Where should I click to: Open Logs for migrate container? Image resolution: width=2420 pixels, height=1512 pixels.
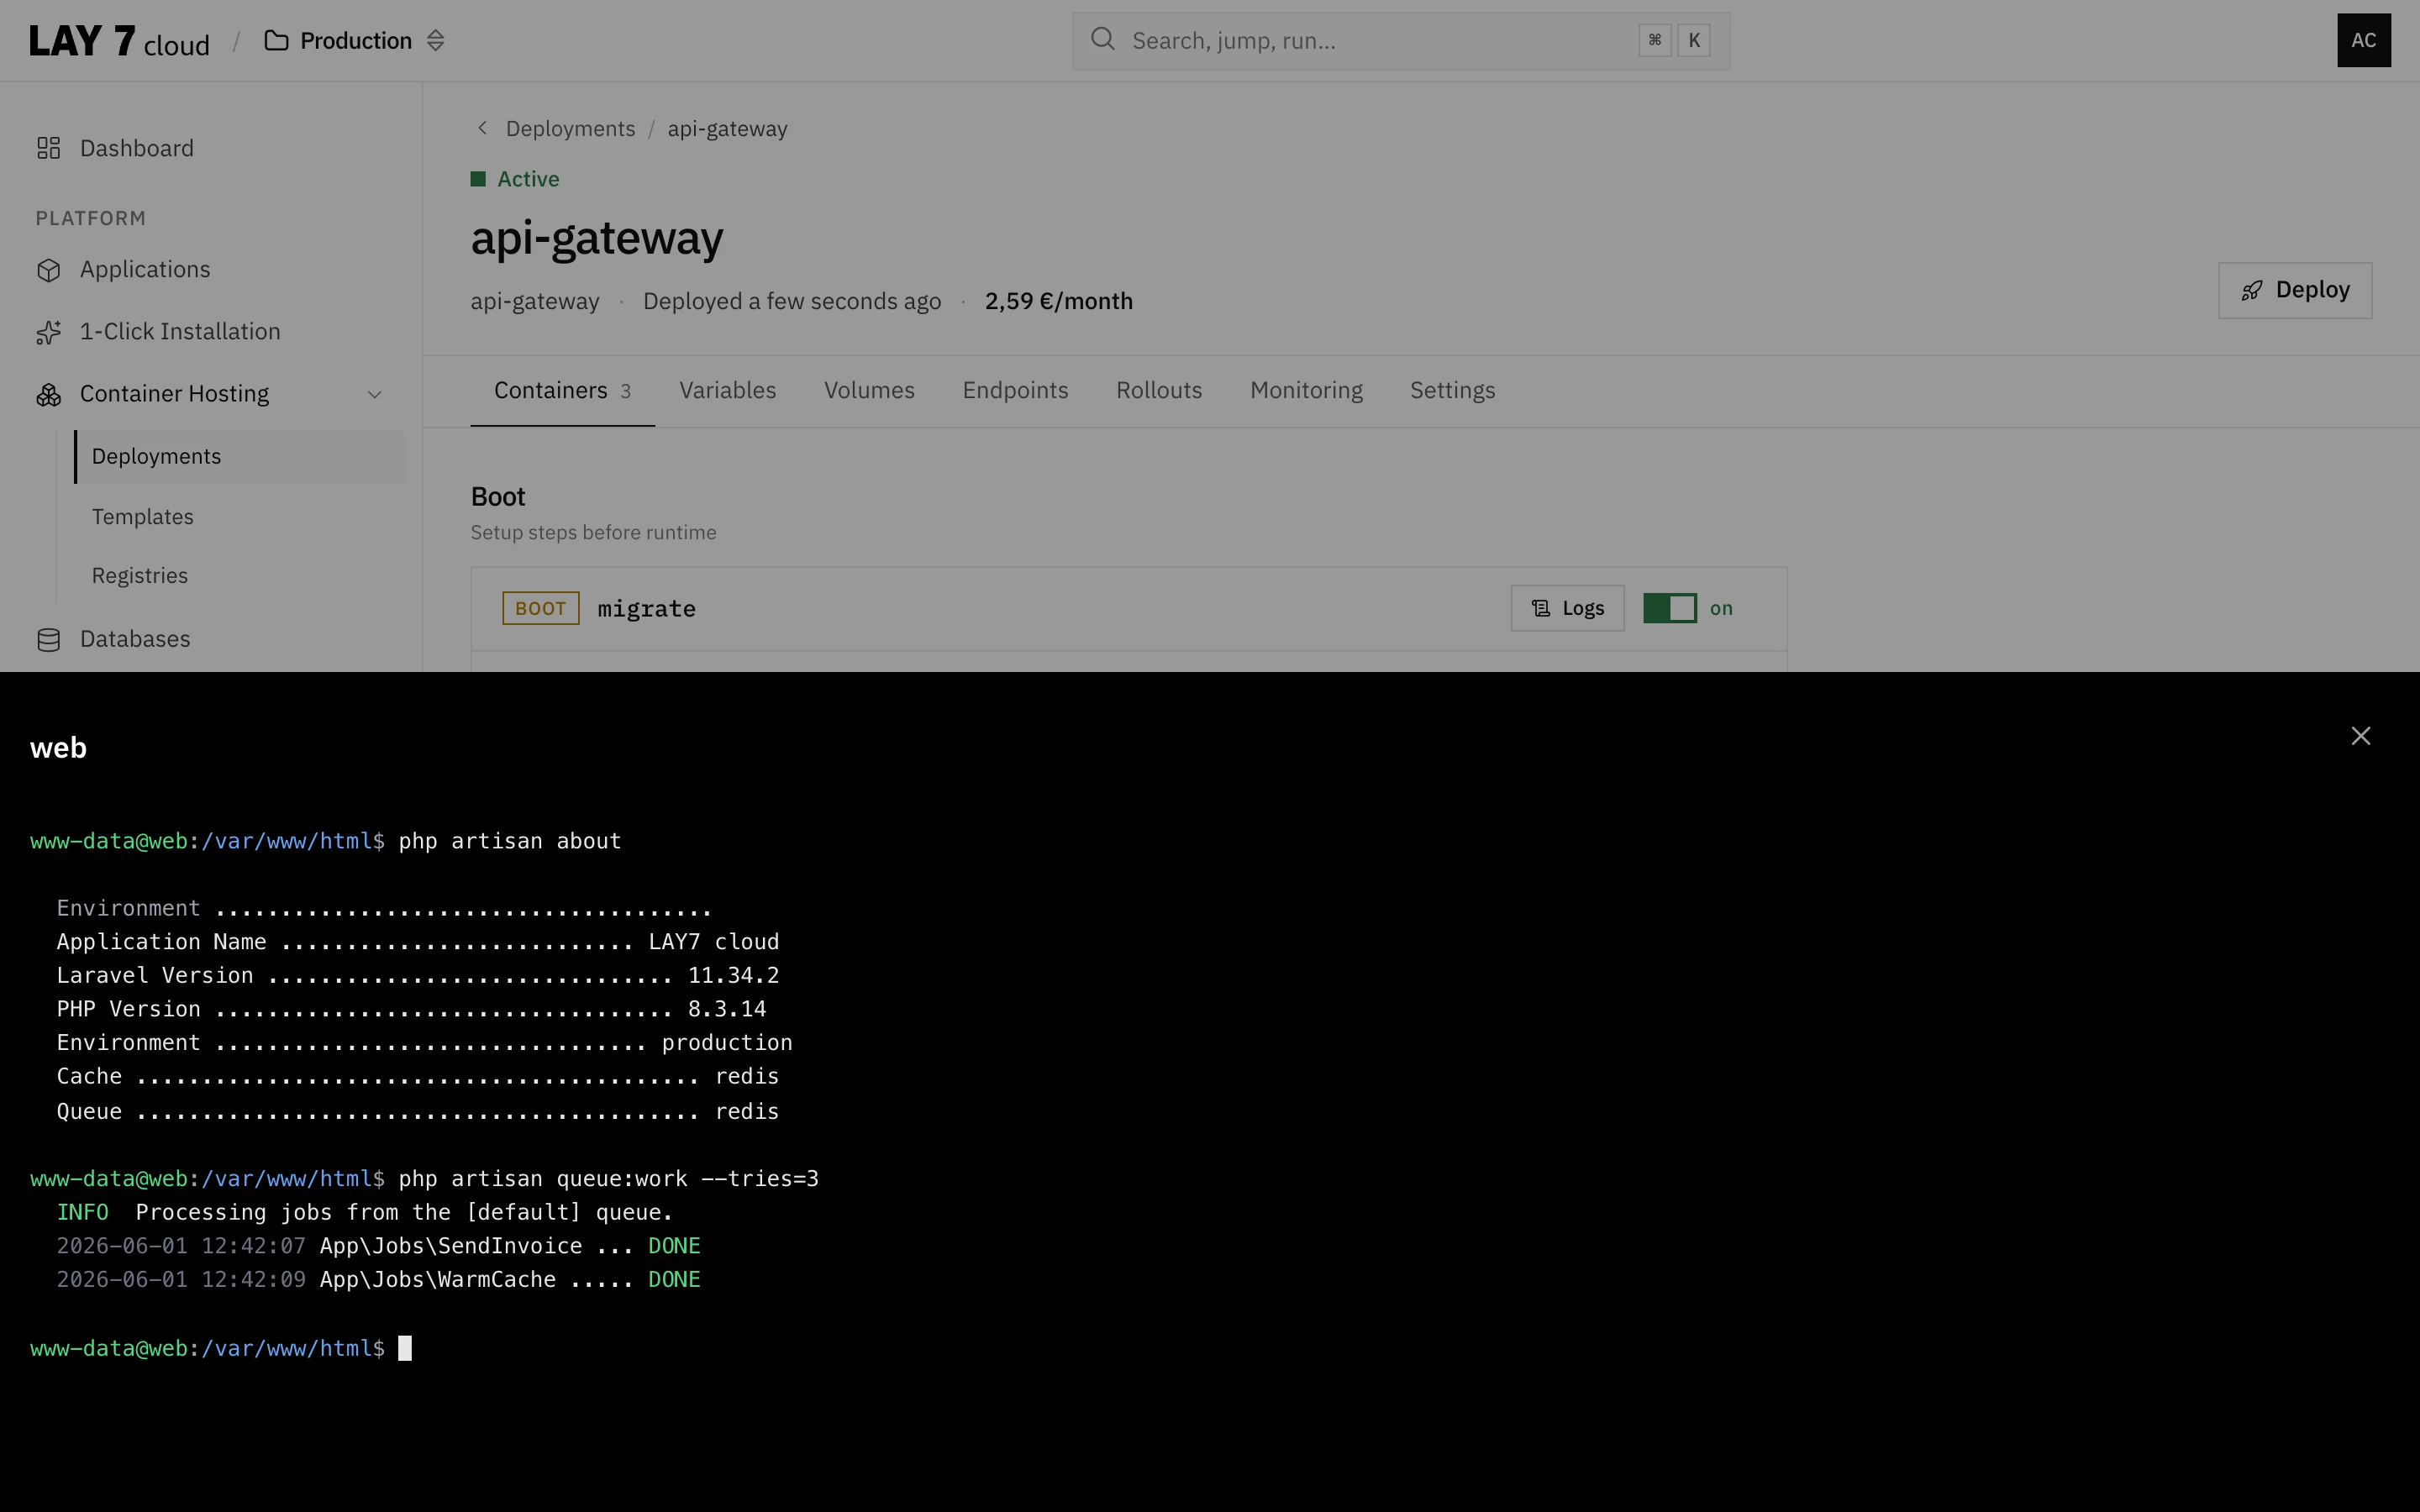point(1567,608)
